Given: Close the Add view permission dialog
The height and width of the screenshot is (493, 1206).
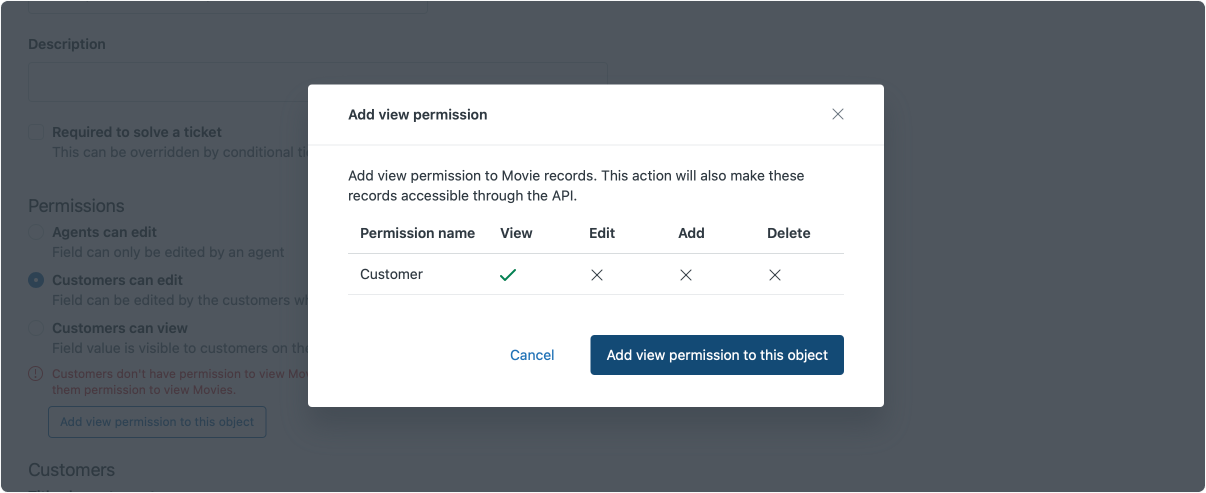Looking at the screenshot, I should pyautogui.click(x=838, y=114).
